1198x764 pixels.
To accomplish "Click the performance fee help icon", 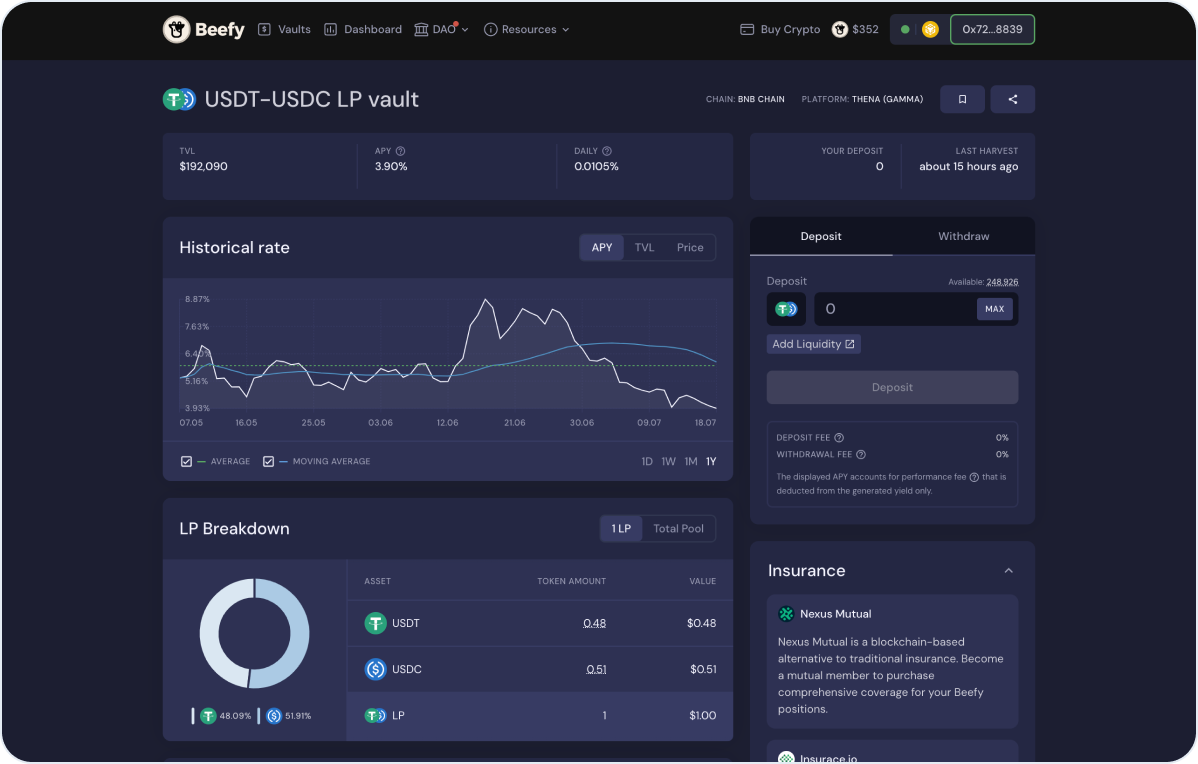I will tap(974, 478).
